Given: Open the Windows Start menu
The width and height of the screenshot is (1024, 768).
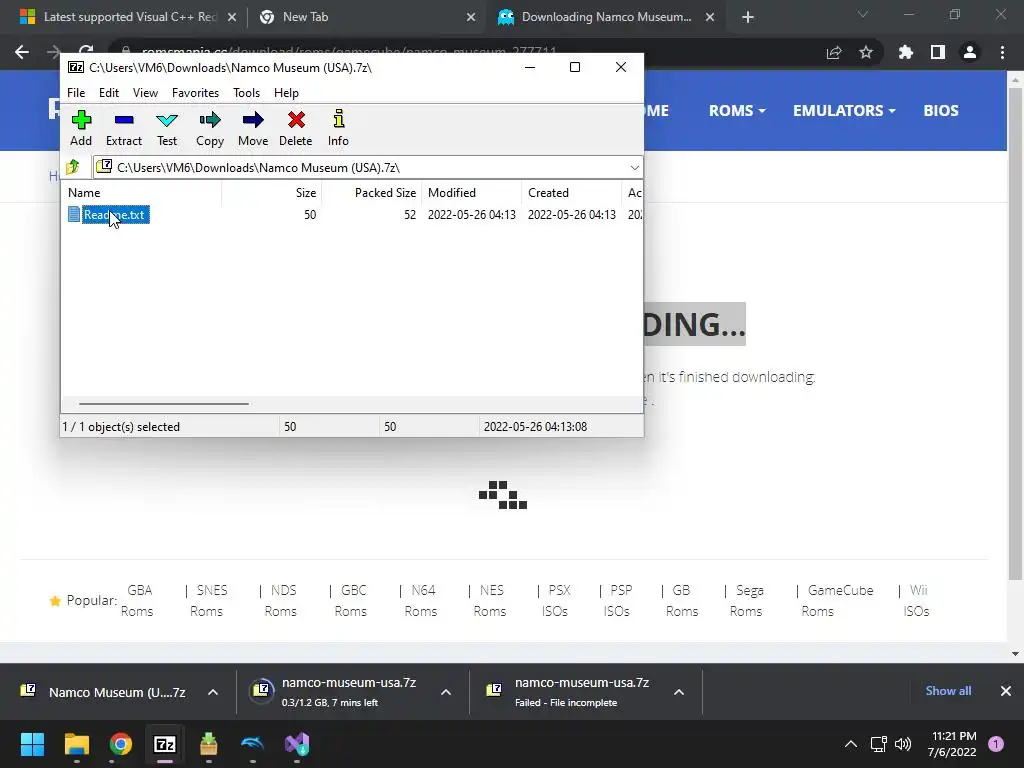Looking at the screenshot, I should (32, 744).
